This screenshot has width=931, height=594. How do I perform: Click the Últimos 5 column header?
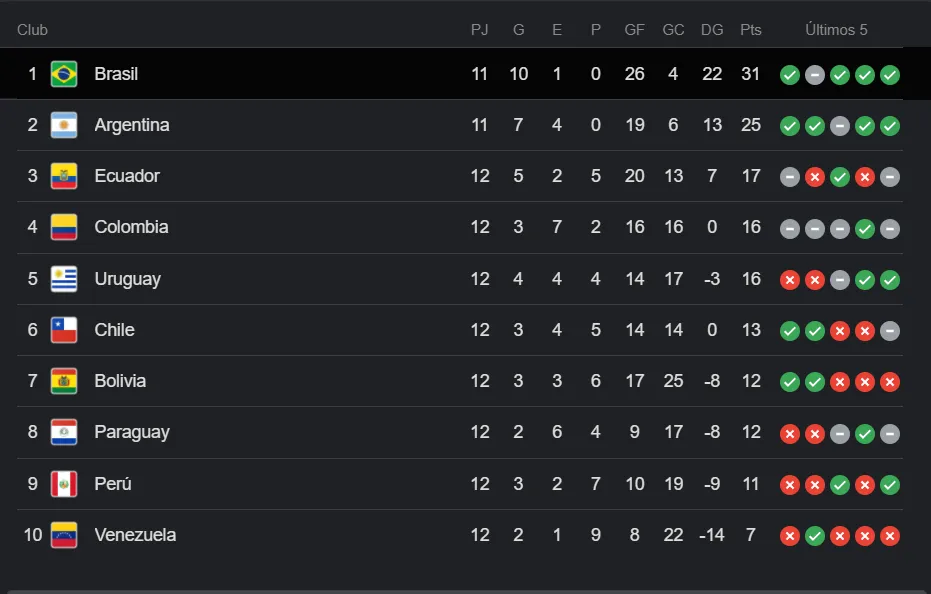coord(836,30)
